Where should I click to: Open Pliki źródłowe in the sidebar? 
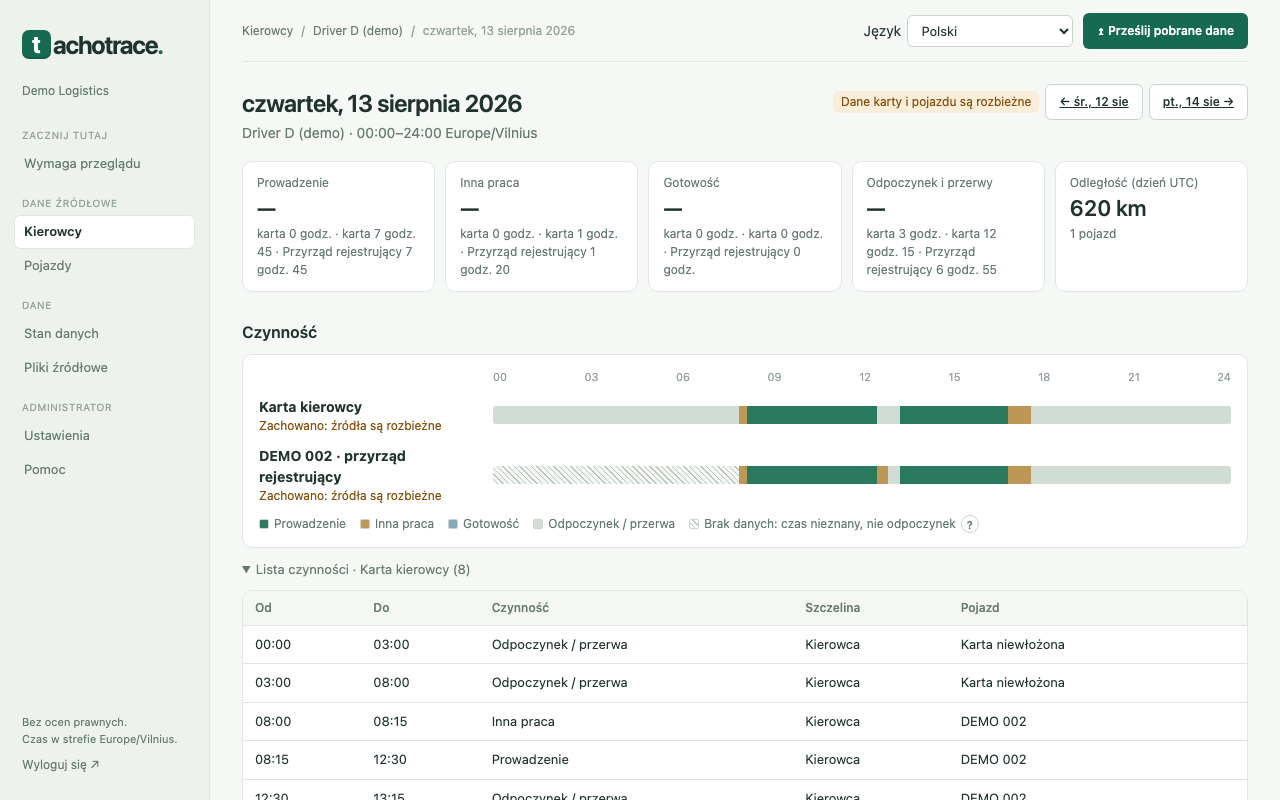coord(104,368)
